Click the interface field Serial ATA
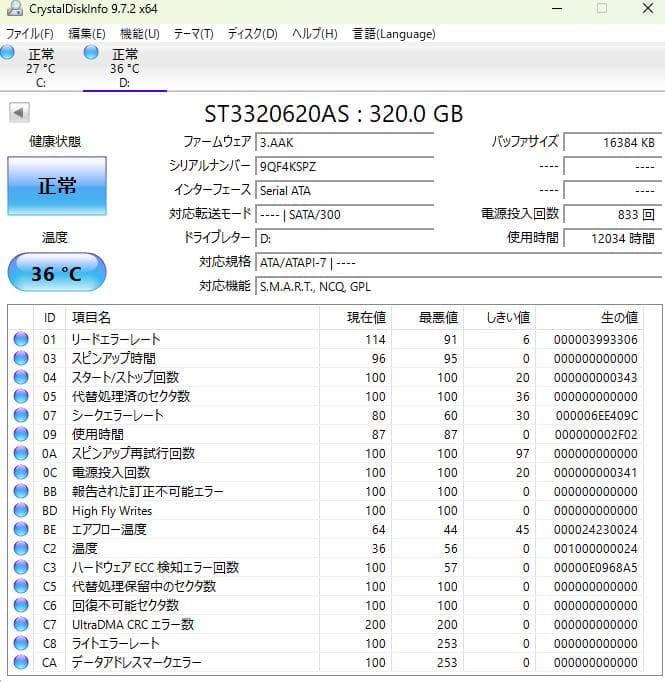 344,190
